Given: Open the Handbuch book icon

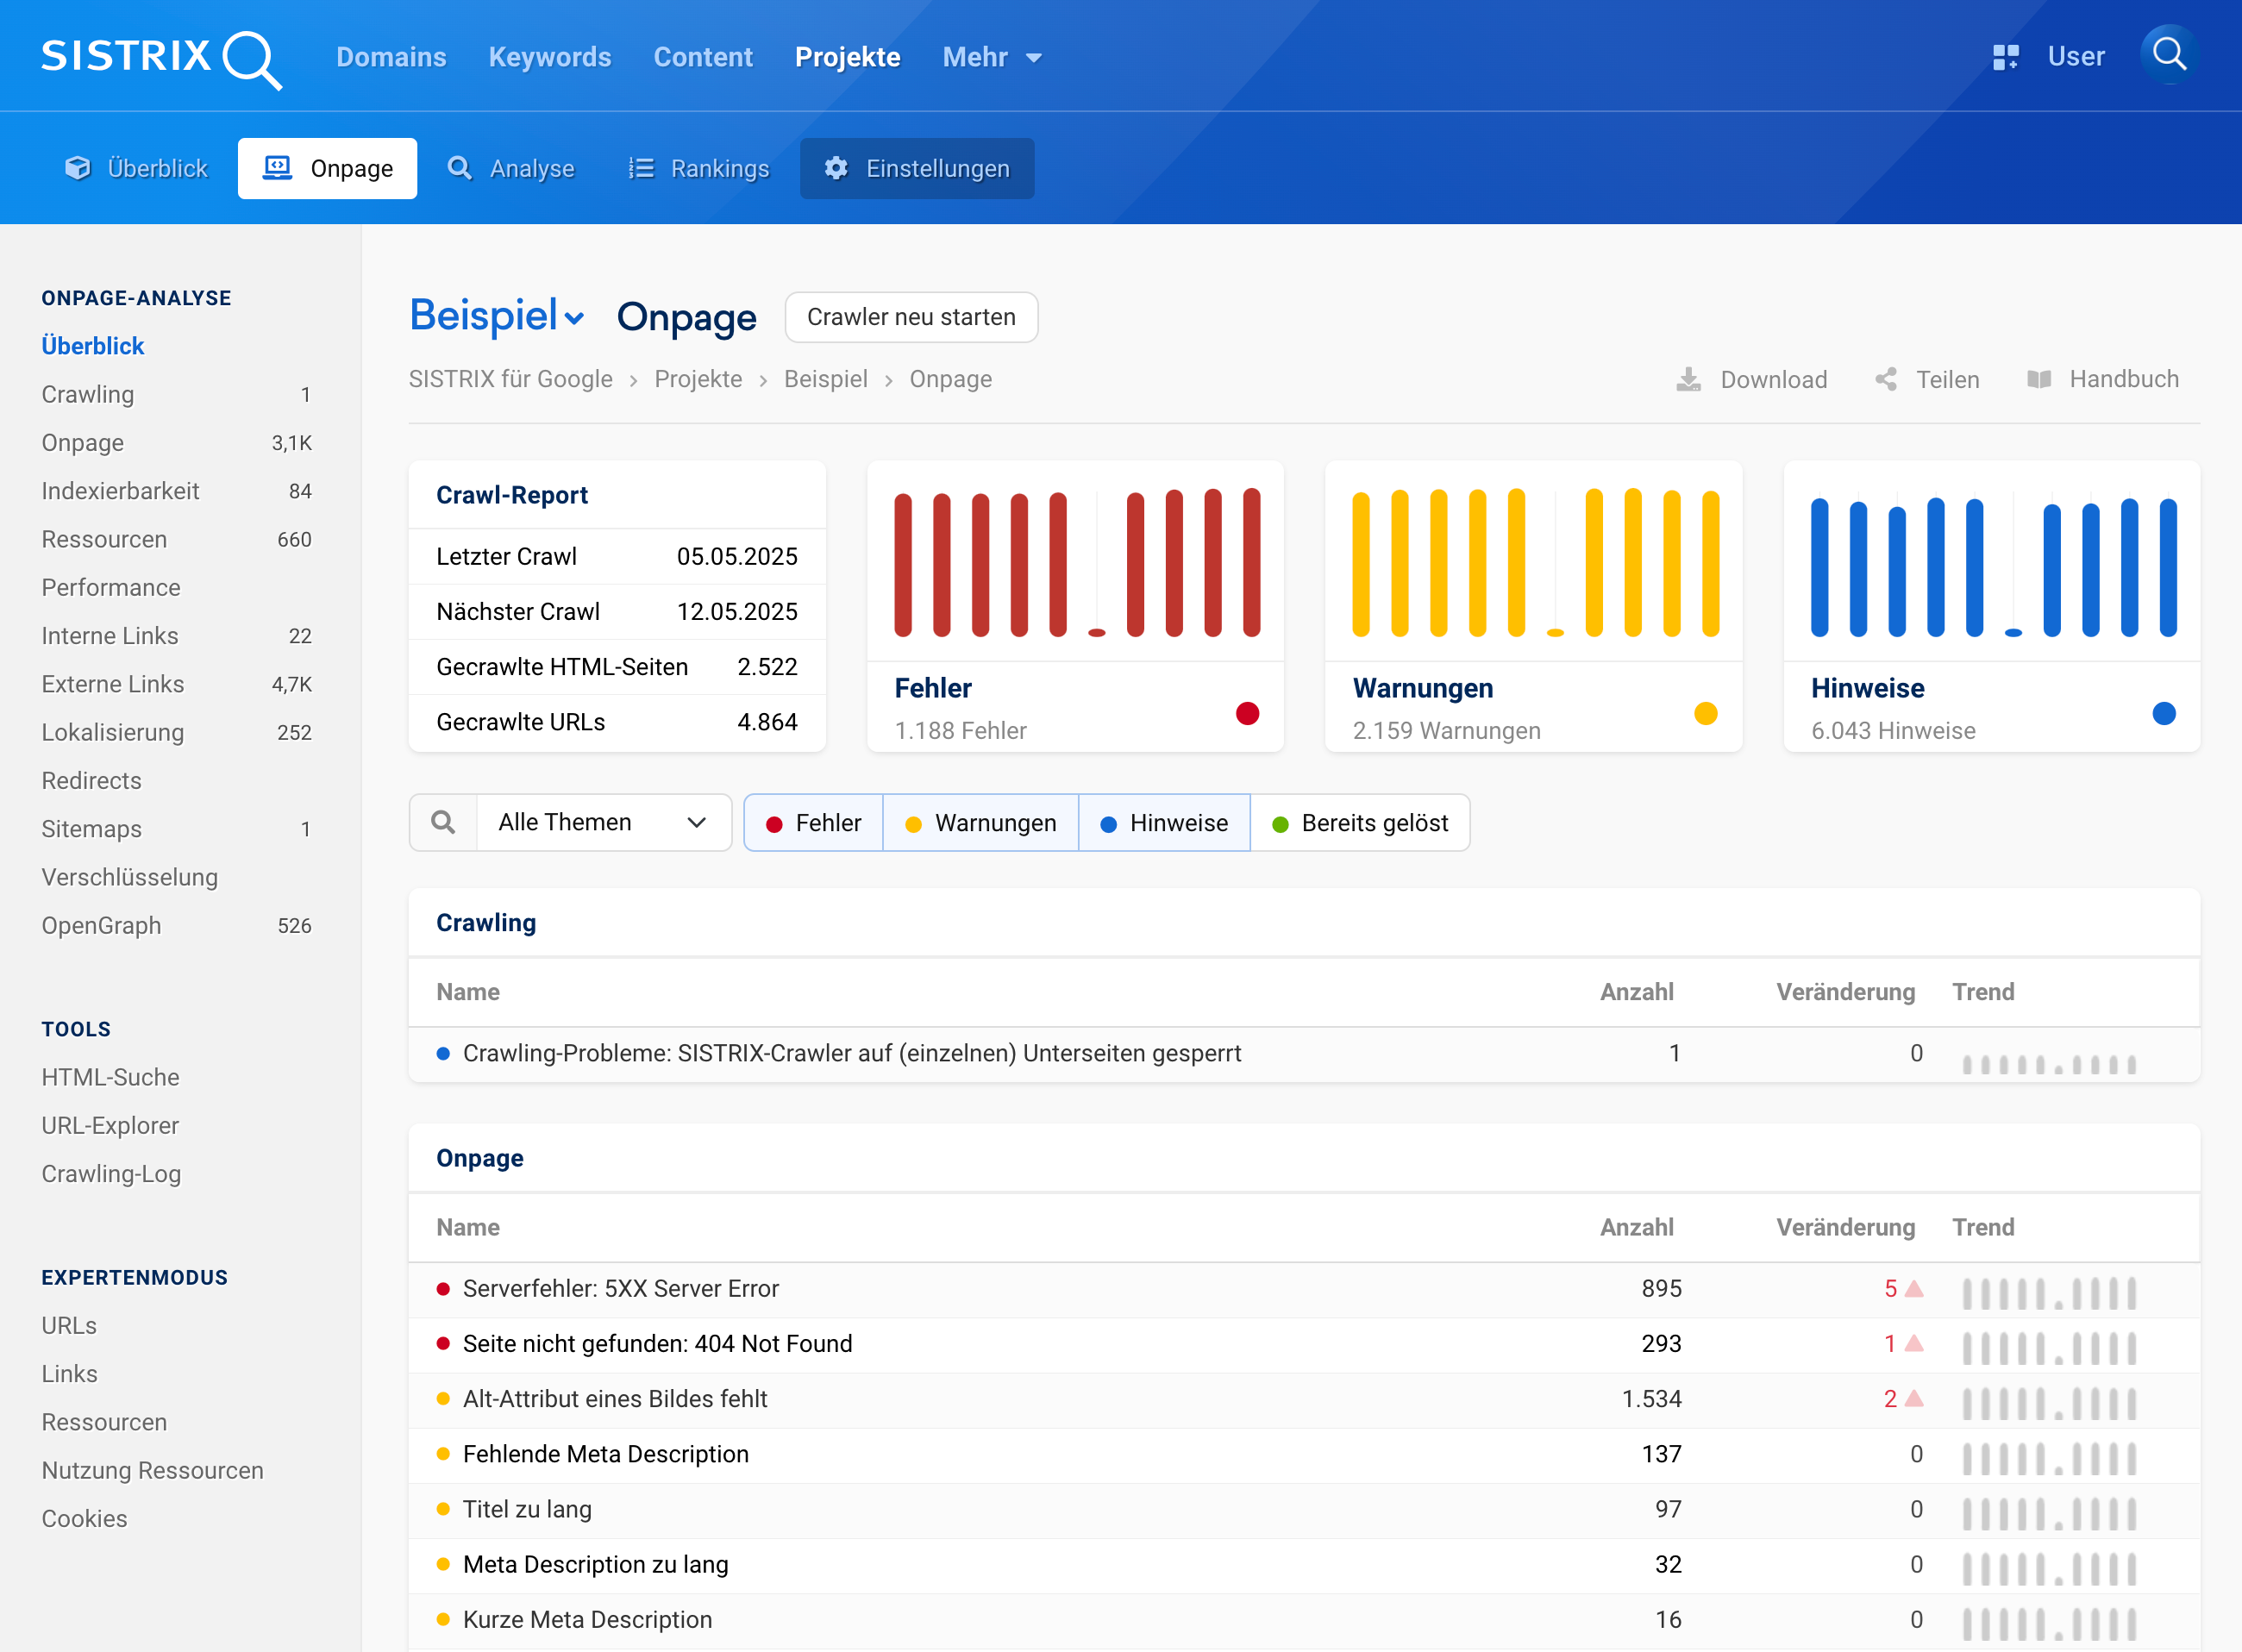Looking at the screenshot, I should pyautogui.click(x=2039, y=380).
